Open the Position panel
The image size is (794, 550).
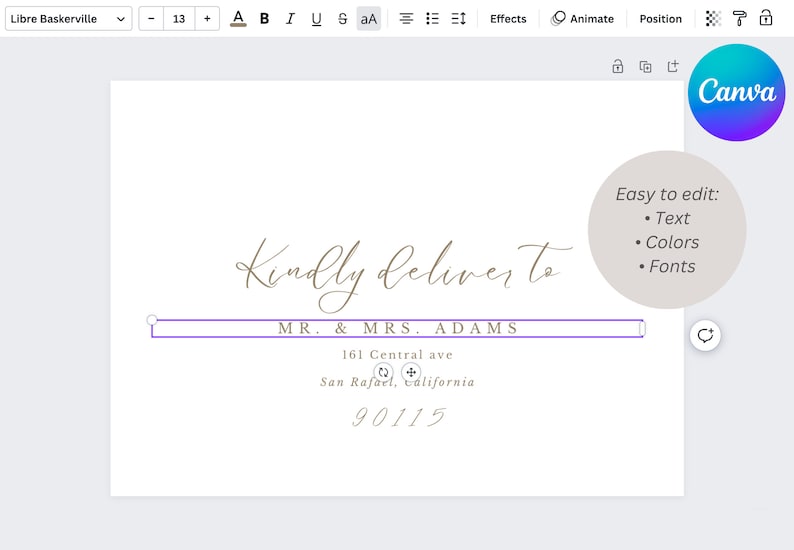(660, 19)
